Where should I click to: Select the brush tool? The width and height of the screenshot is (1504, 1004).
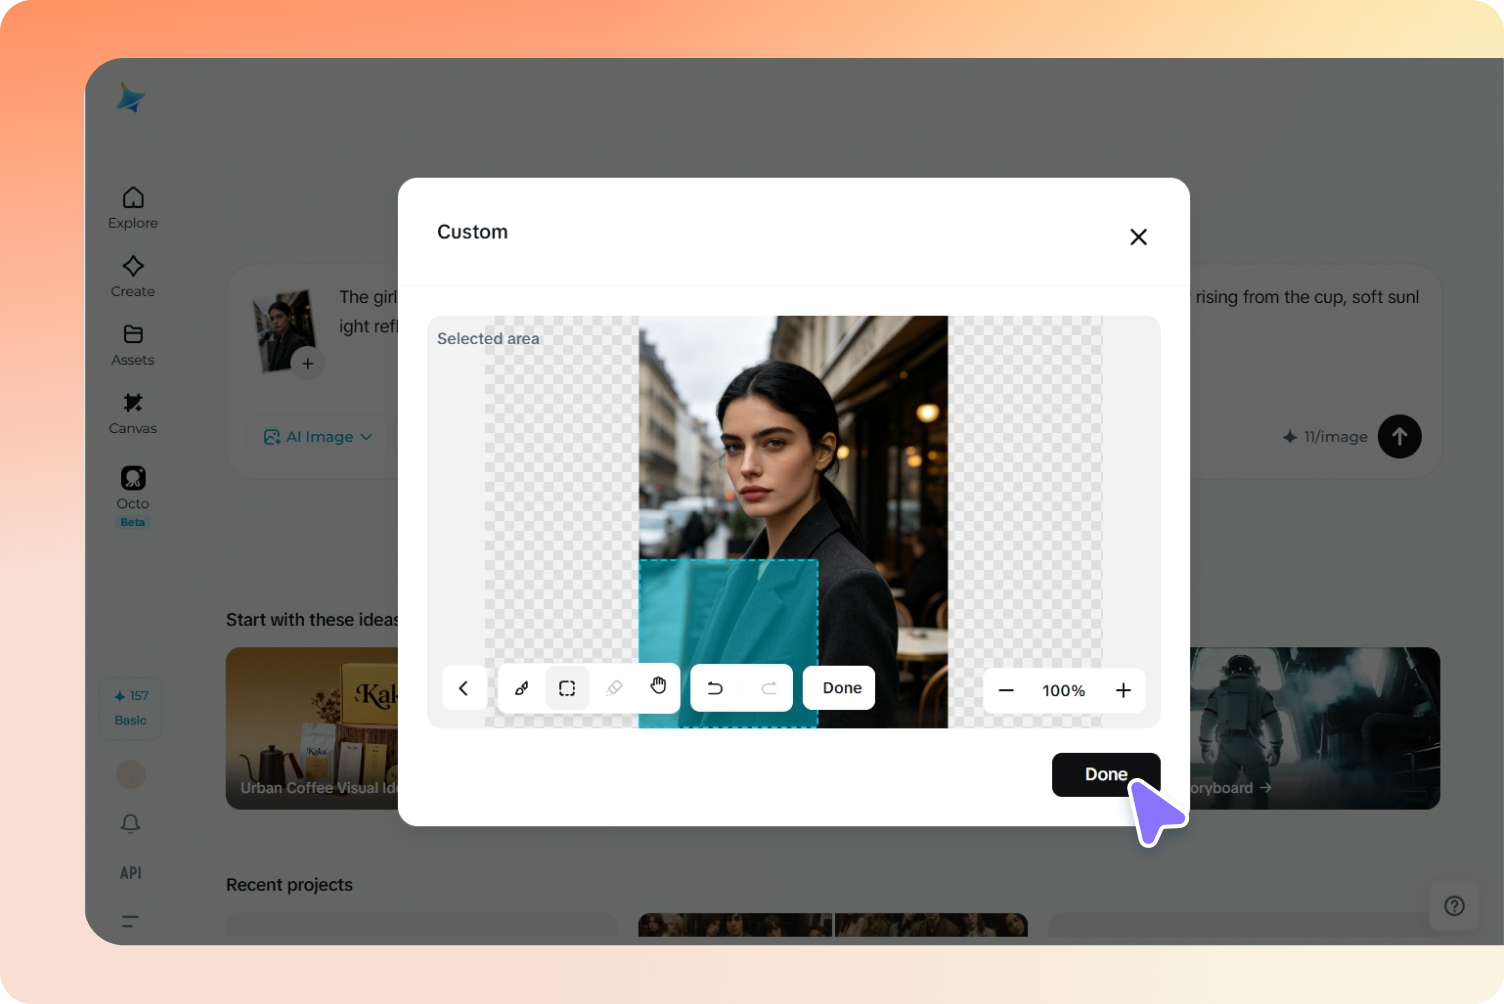tap(521, 688)
